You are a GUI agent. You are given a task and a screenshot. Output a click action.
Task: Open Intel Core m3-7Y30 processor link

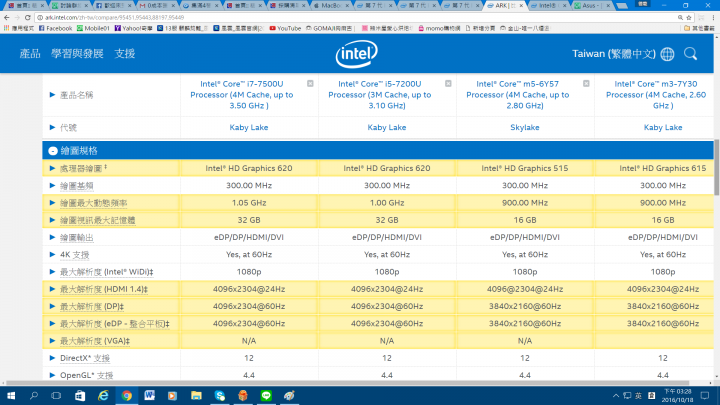(656, 95)
